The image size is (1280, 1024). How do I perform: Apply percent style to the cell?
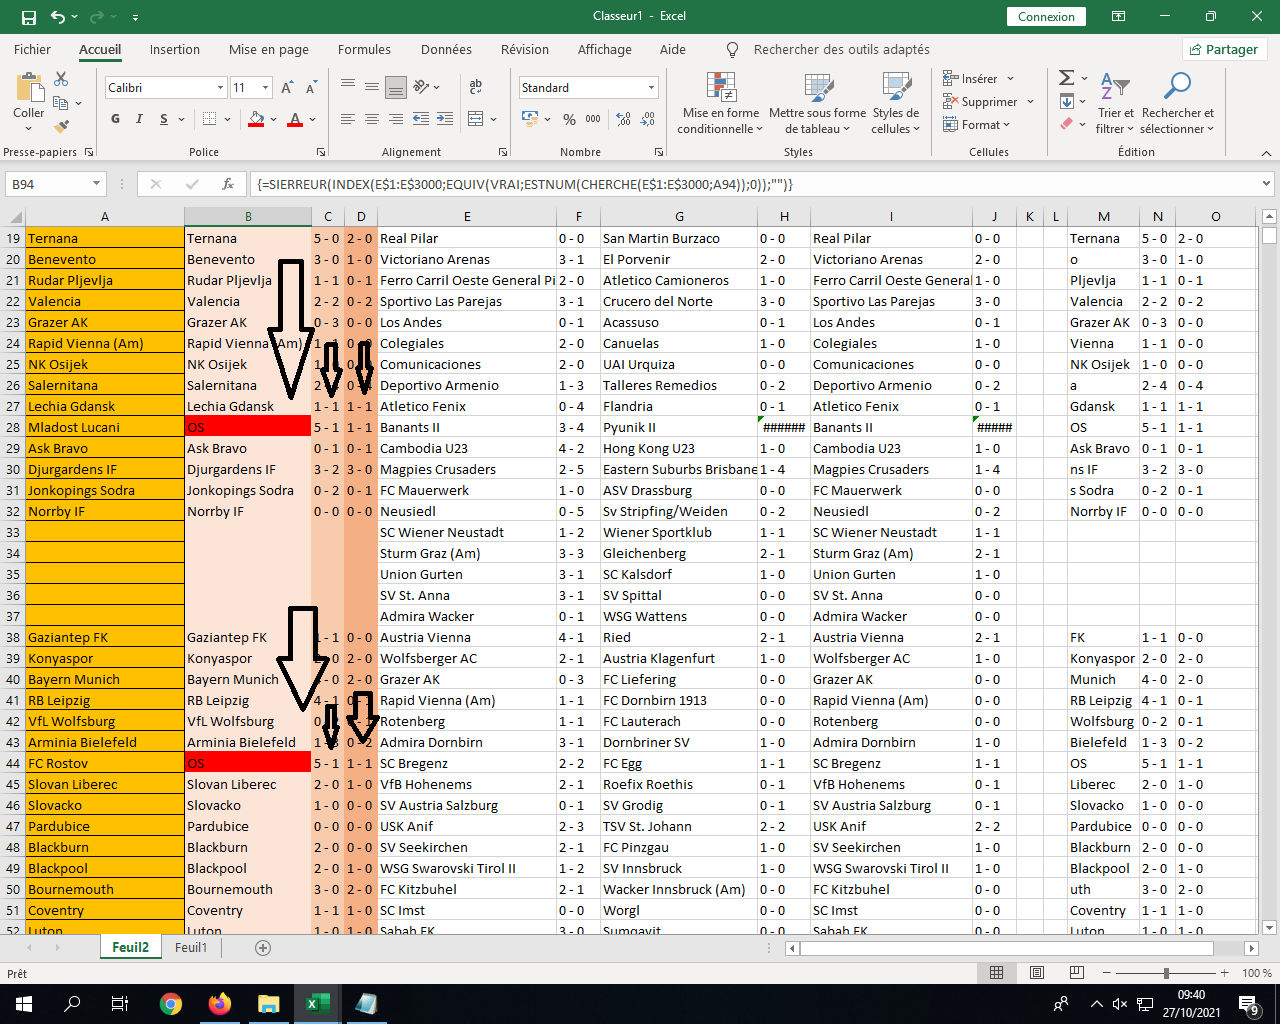point(569,119)
